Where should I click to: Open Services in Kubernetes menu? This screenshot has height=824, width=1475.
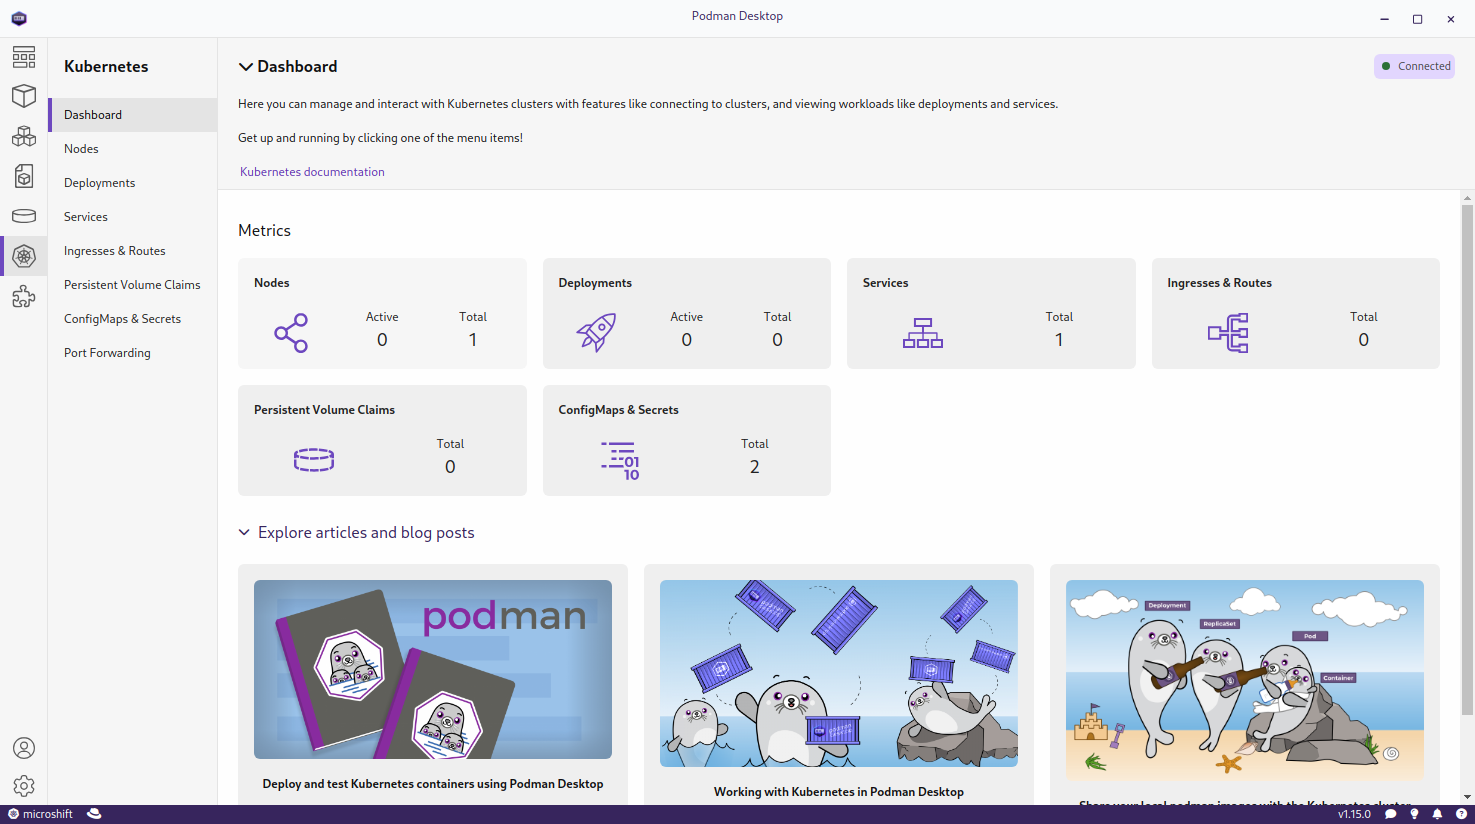tap(133, 217)
